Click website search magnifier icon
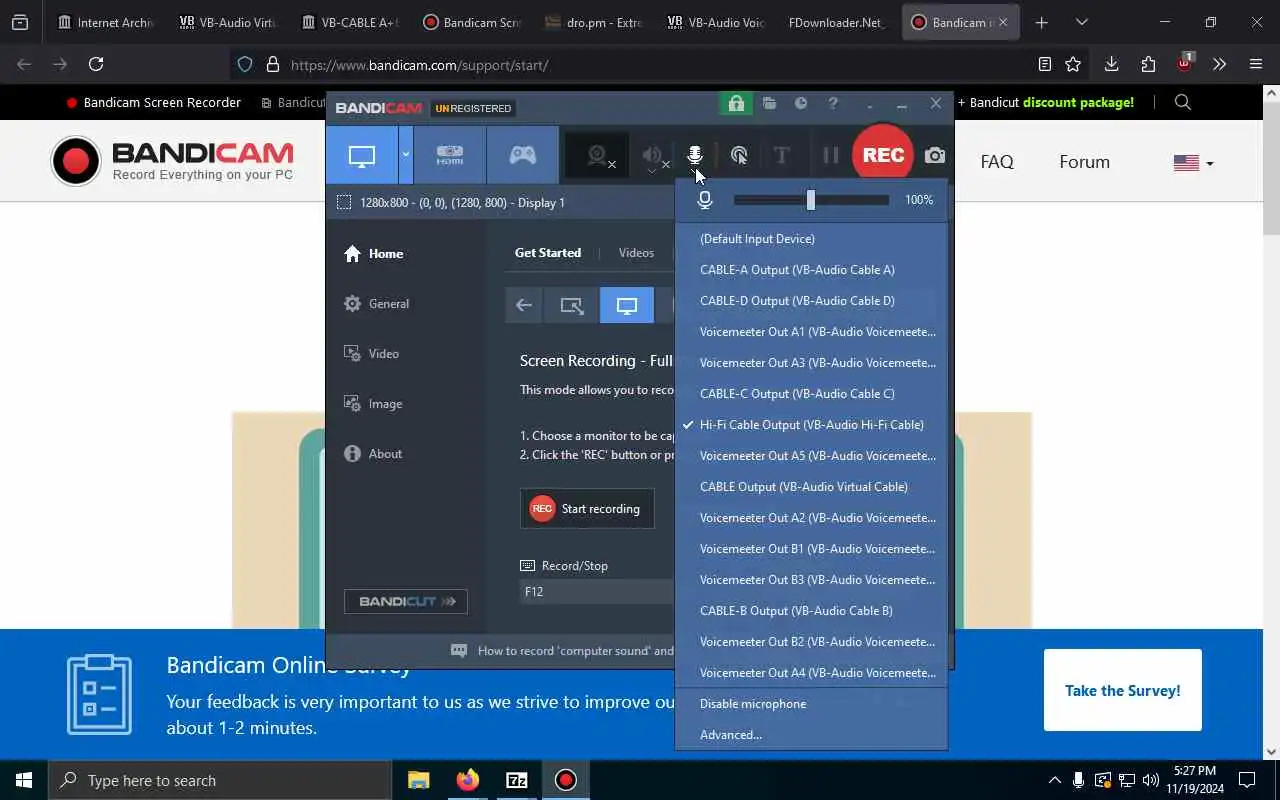Screen dimensions: 1280x800 click(x=1183, y=102)
